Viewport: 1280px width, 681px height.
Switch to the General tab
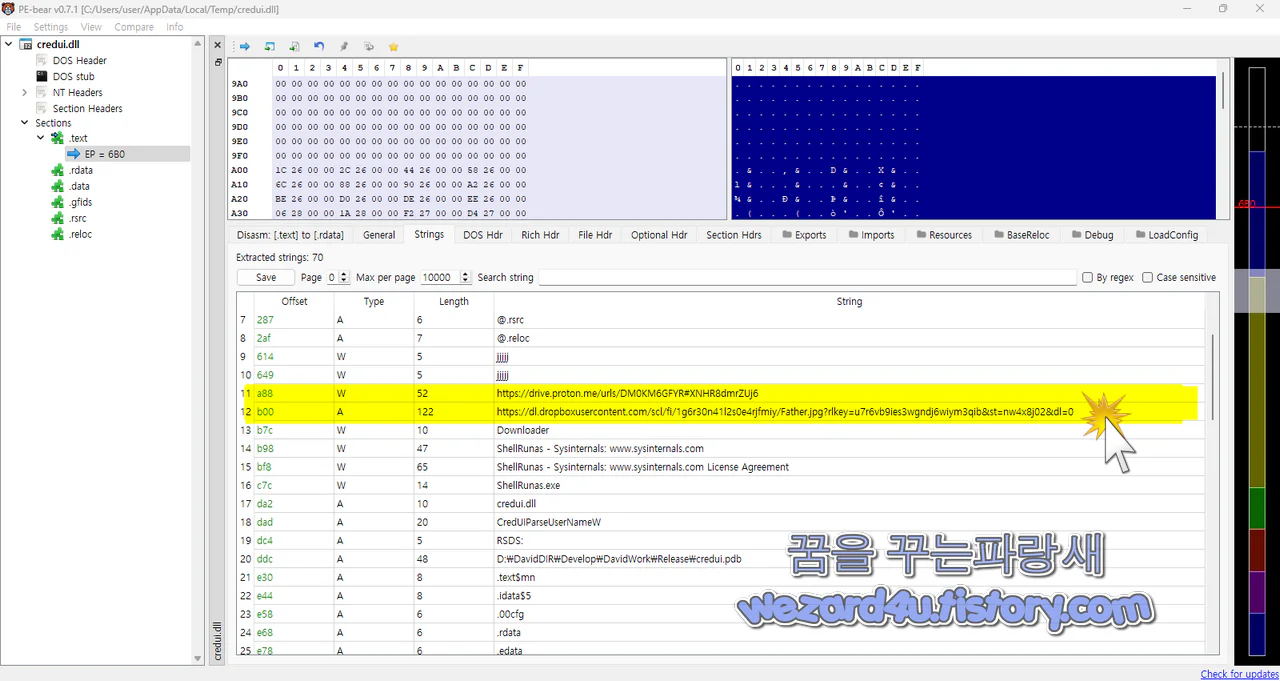(x=379, y=235)
